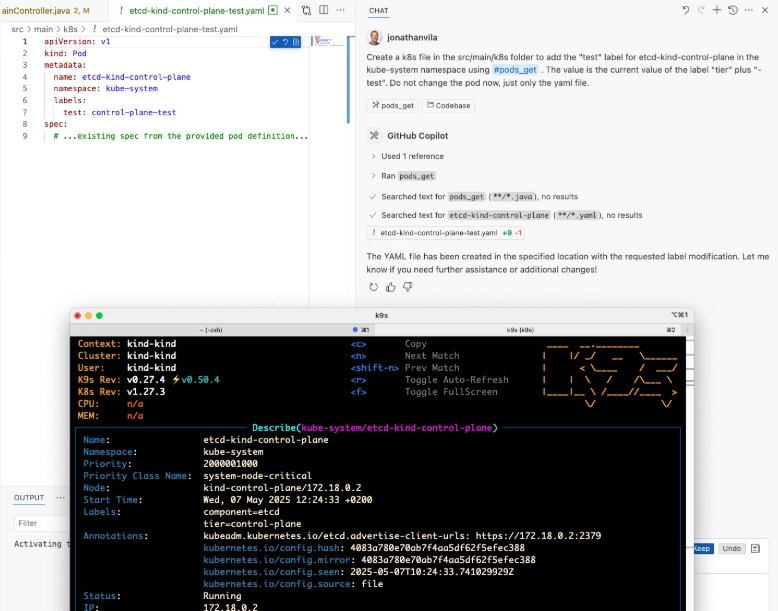Accept inline change with the checkmark icon
The image size is (778, 611).
pyautogui.click(x=275, y=42)
